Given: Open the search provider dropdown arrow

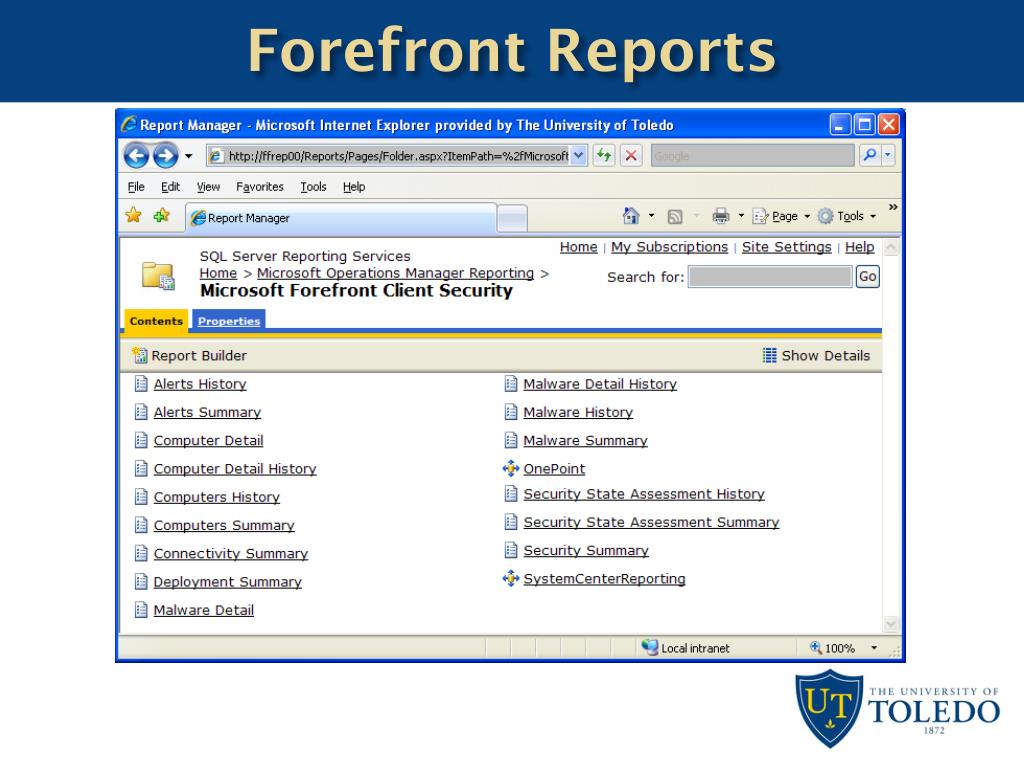Looking at the screenshot, I should pyautogui.click(x=888, y=155).
